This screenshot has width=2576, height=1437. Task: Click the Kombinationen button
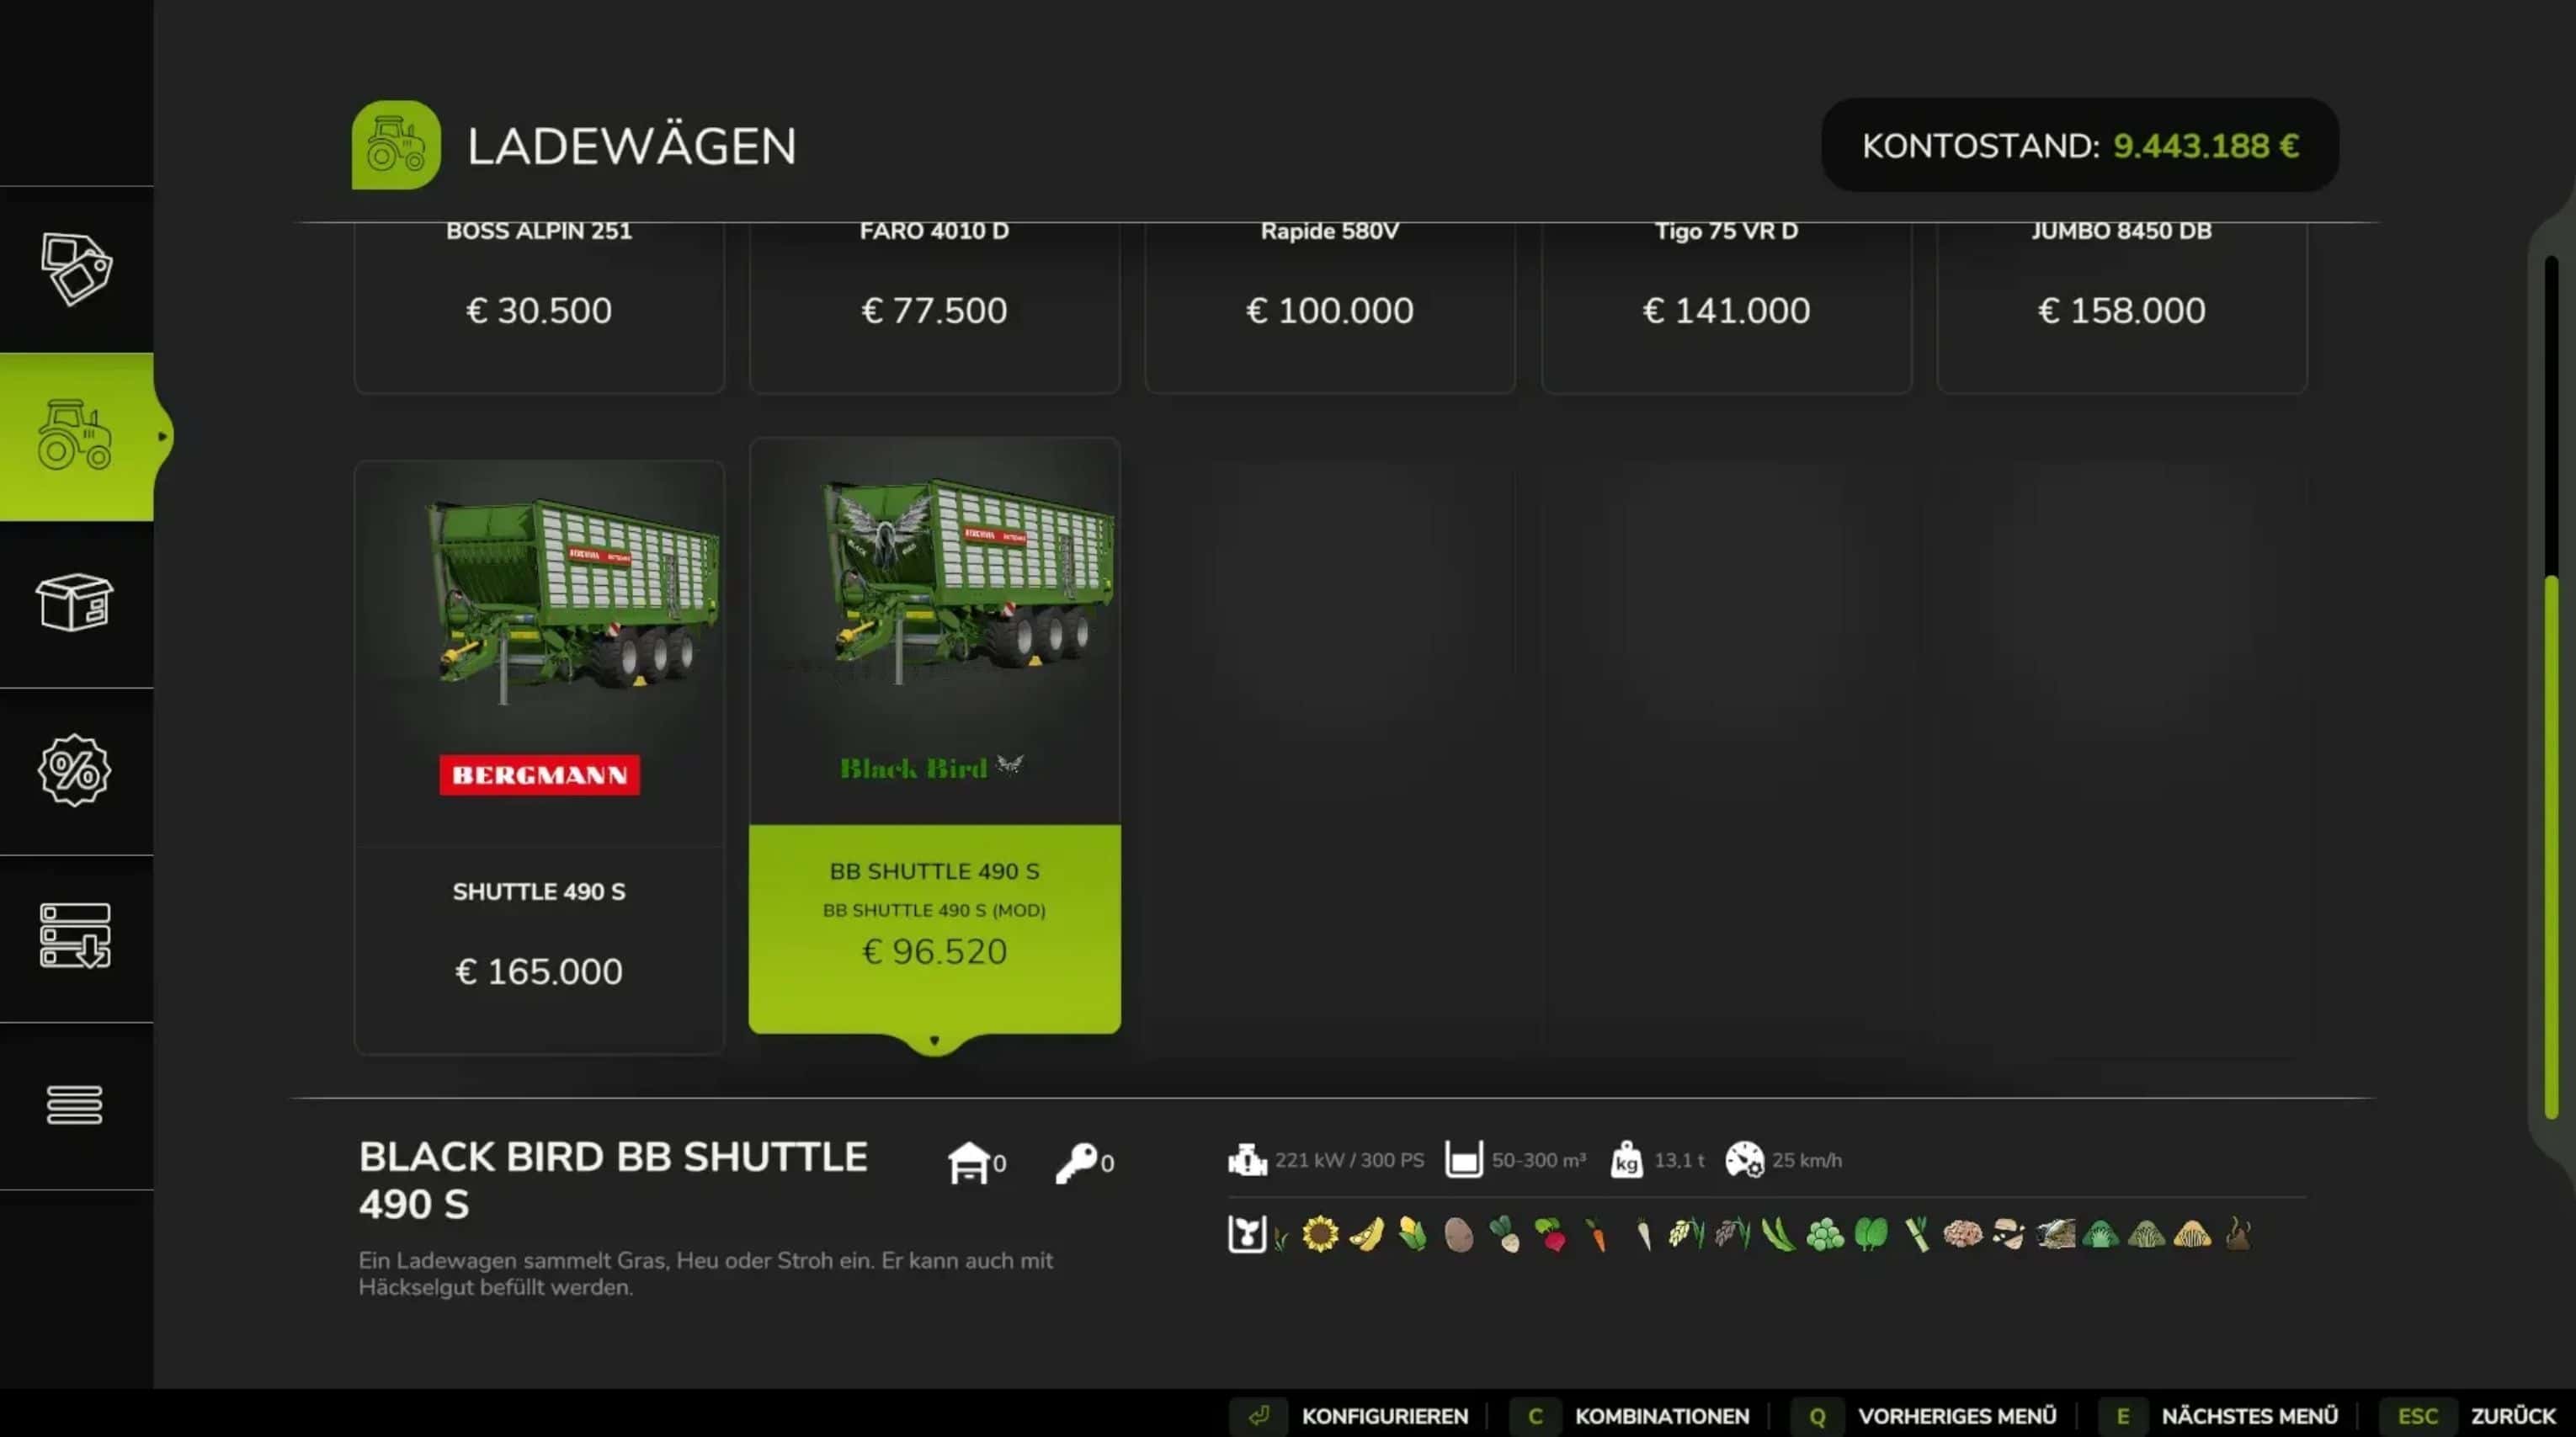tap(1630, 1416)
